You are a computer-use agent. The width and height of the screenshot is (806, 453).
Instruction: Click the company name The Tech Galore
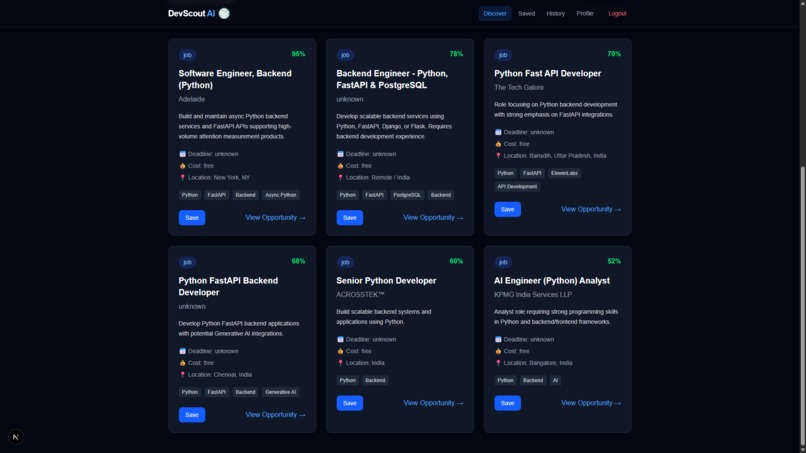pyautogui.click(x=519, y=87)
